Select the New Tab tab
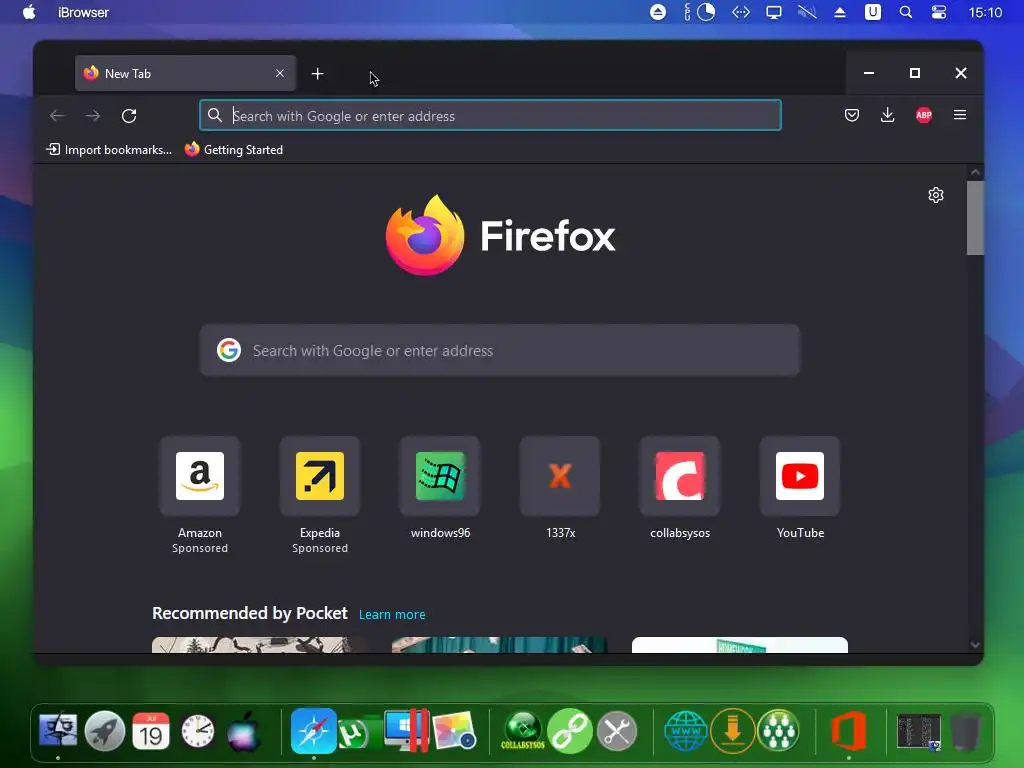Image resolution: width=1024 pixels, height=768 pixels. click(185, 73)
